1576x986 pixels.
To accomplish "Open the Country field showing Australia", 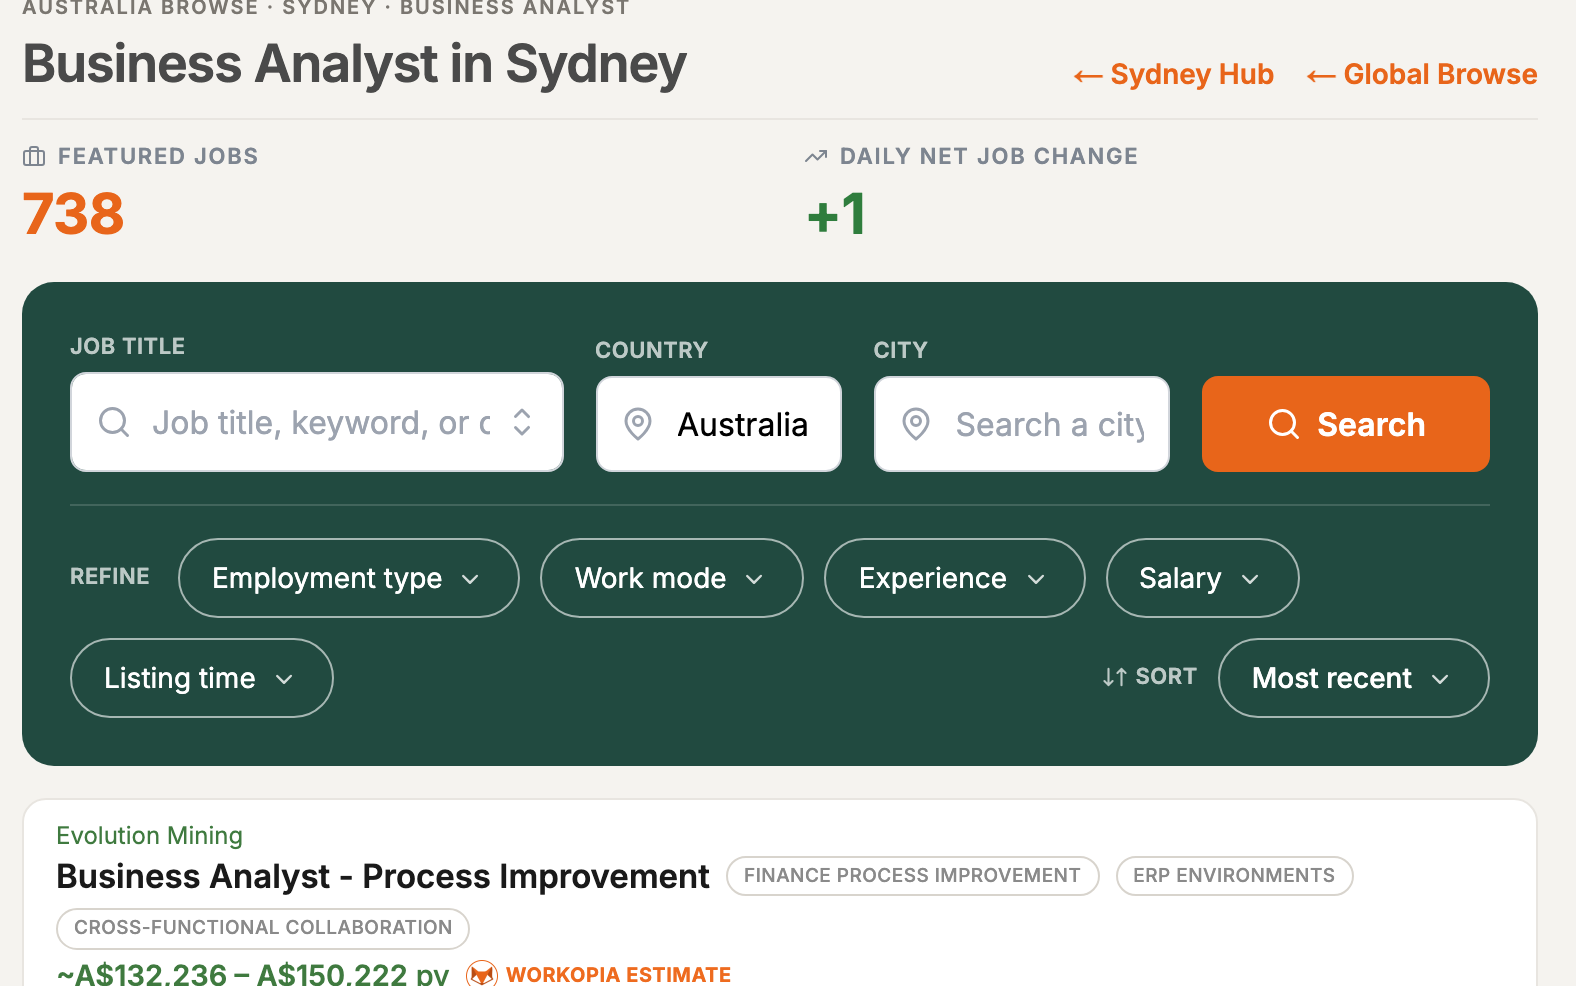I will pyautogui.click(x=719, y=424).
